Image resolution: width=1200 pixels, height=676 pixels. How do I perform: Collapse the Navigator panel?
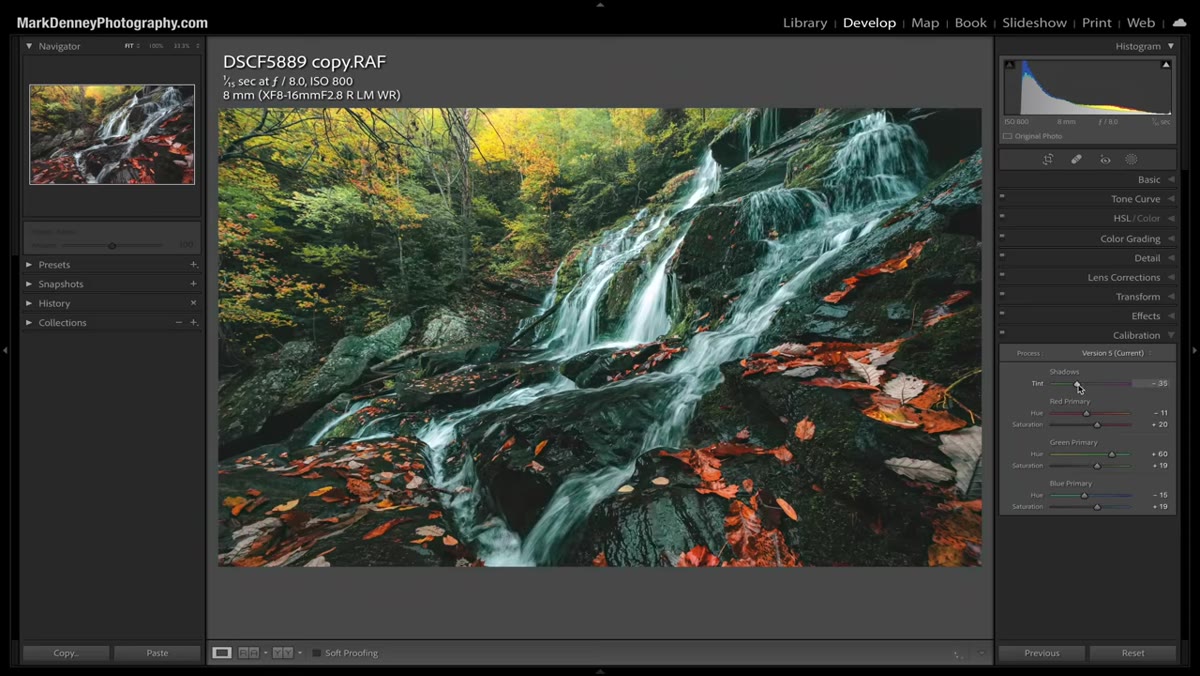[29, 46]
